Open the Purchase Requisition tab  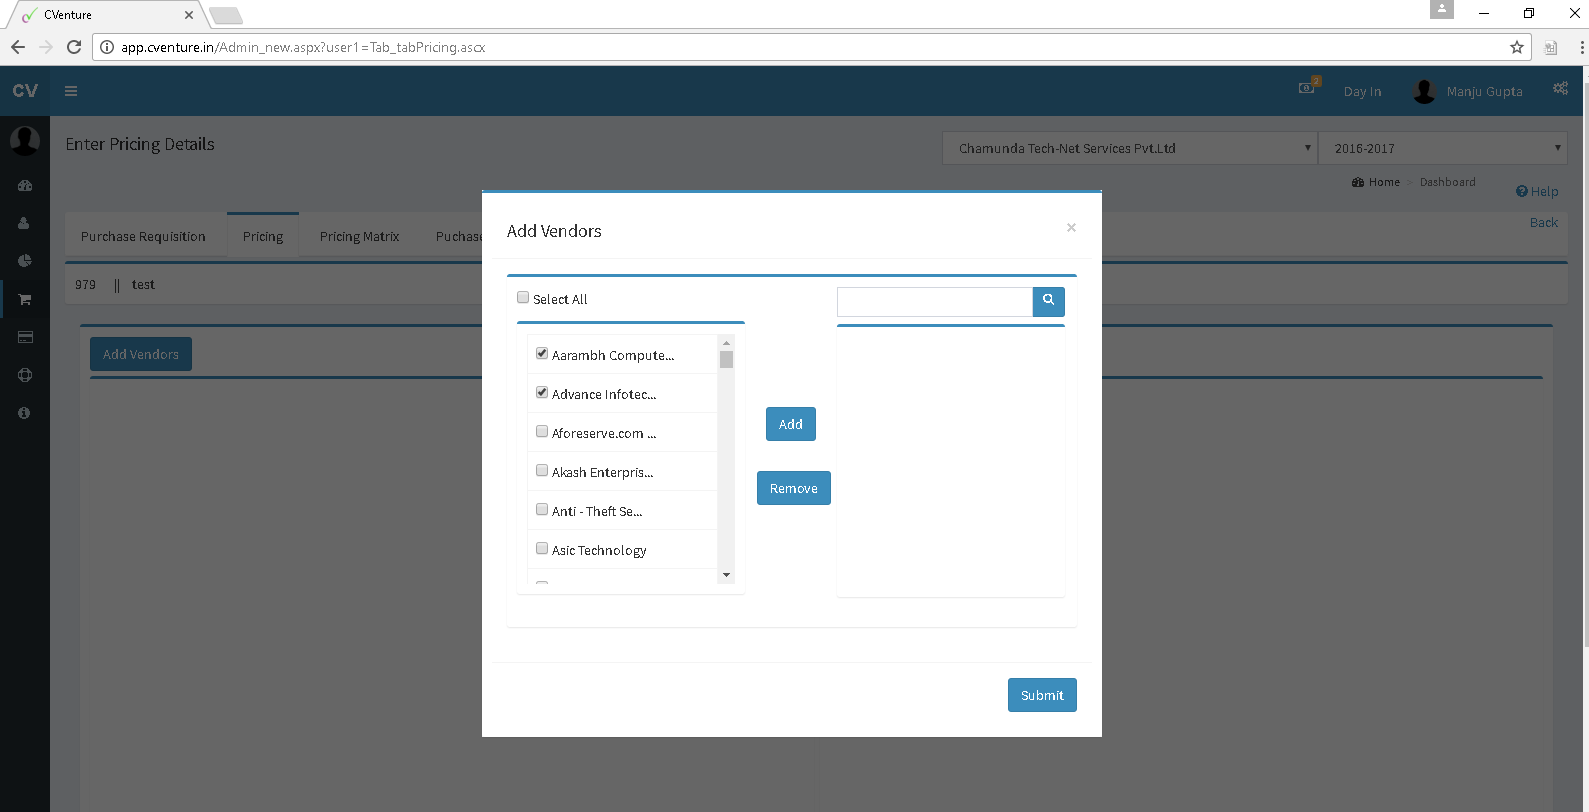click(x=143, y=237)
